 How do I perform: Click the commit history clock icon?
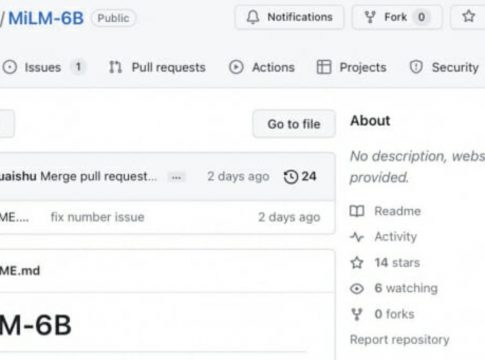pos(291,177)
